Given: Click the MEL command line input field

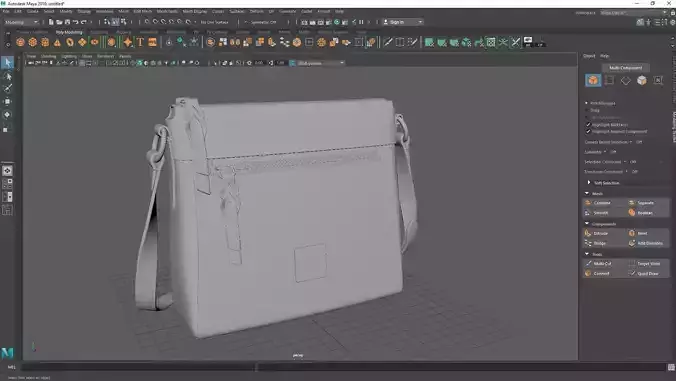Looking at the screenshot, I should pos(138,367).
